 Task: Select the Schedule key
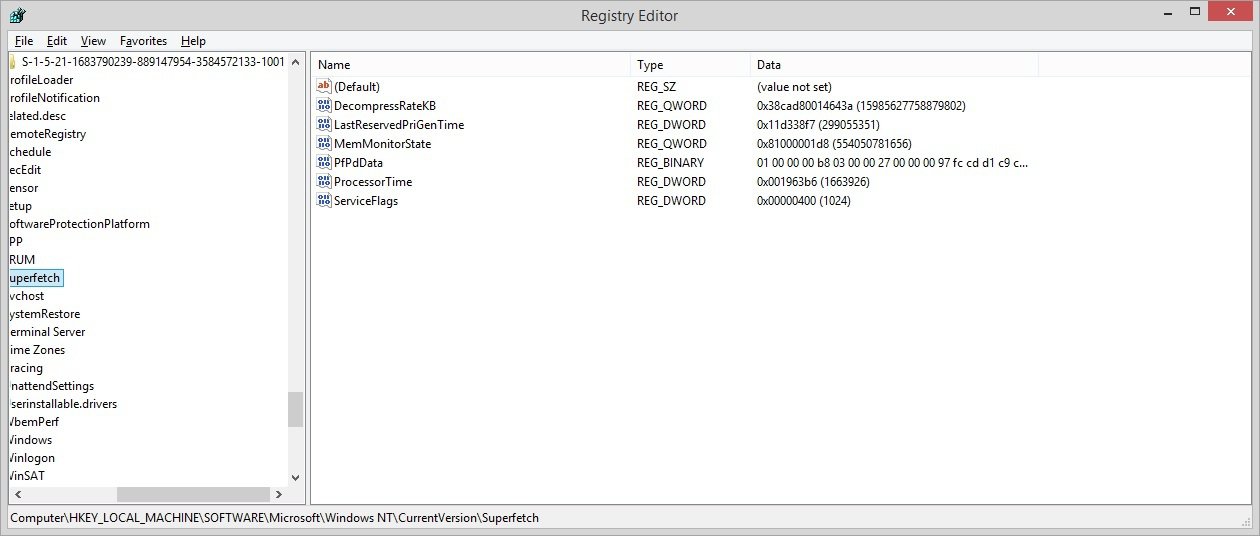coord(30,152)
